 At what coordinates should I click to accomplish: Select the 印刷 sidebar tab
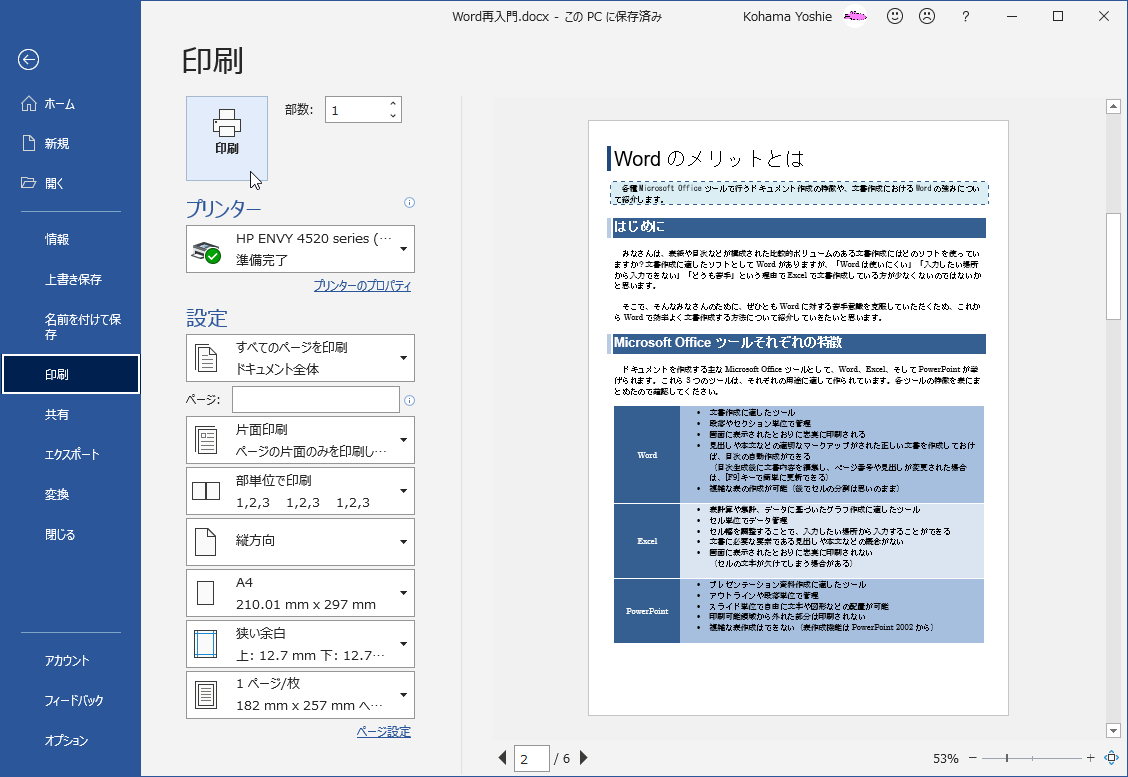tap(70, 374)
